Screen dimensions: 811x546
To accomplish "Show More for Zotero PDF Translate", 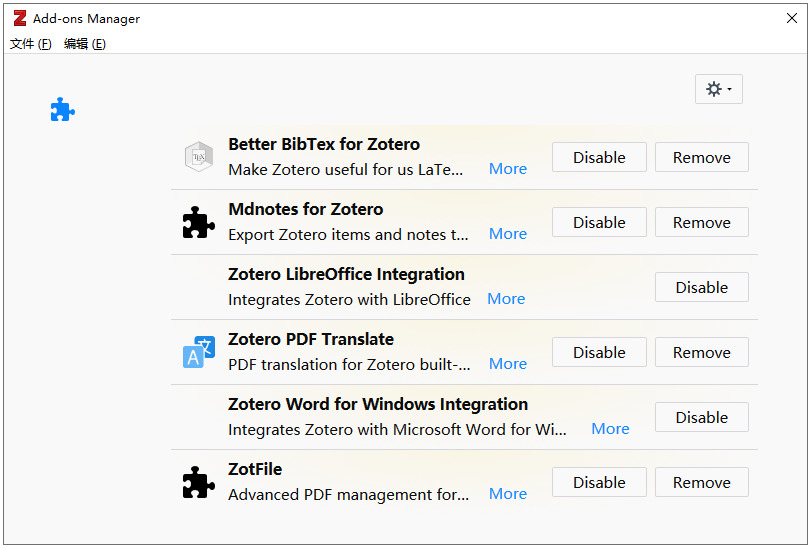I will tap(508, 364).
